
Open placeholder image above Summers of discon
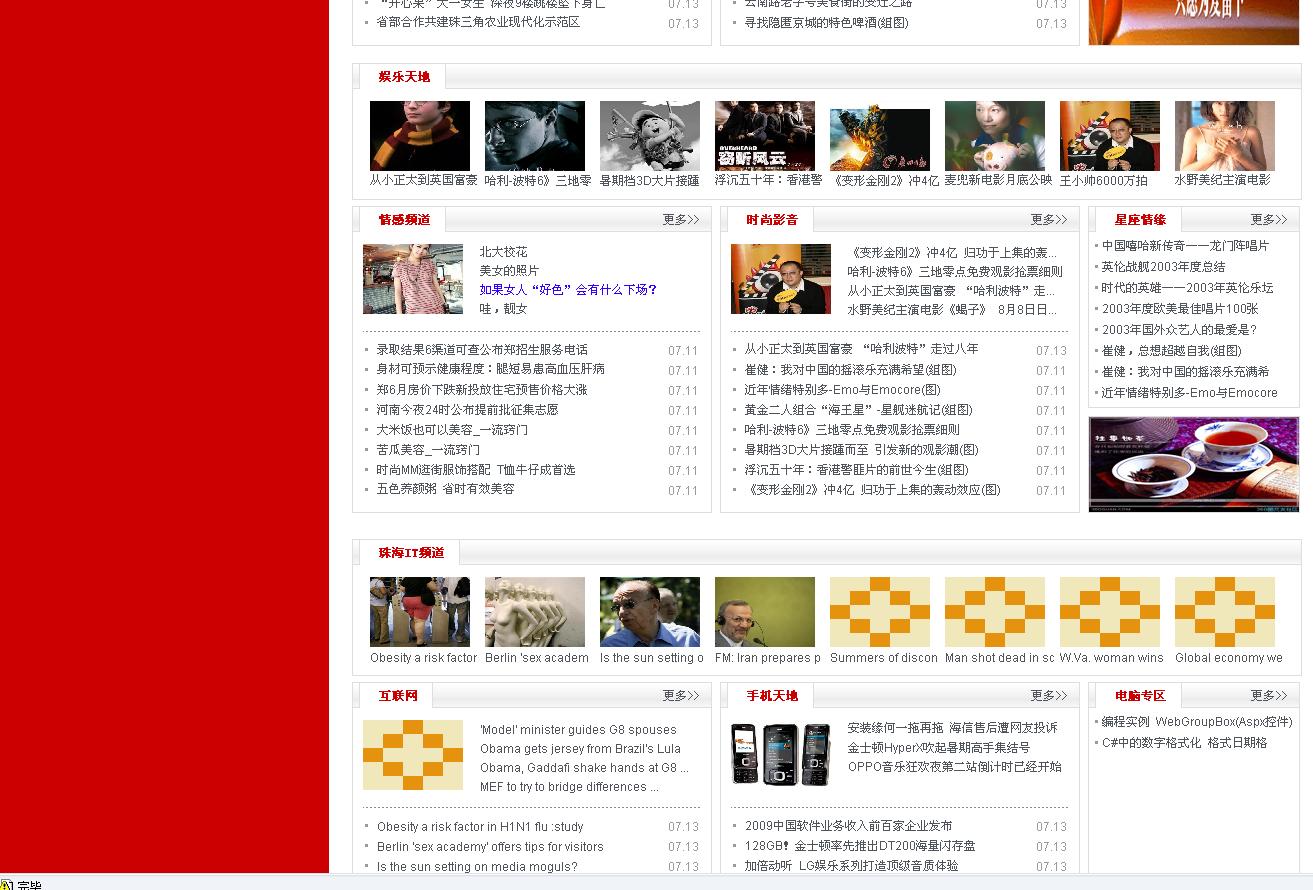coord(880,612)
